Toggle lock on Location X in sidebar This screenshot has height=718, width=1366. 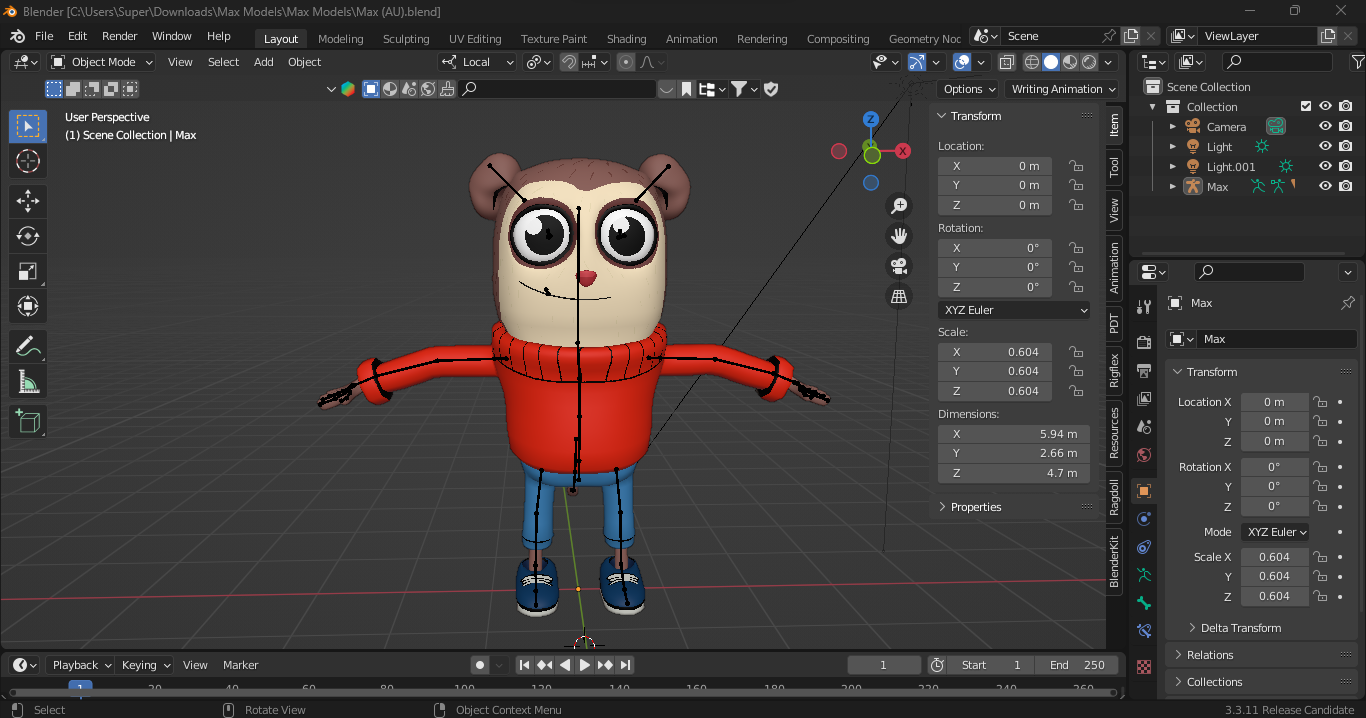coord(1076,166)
